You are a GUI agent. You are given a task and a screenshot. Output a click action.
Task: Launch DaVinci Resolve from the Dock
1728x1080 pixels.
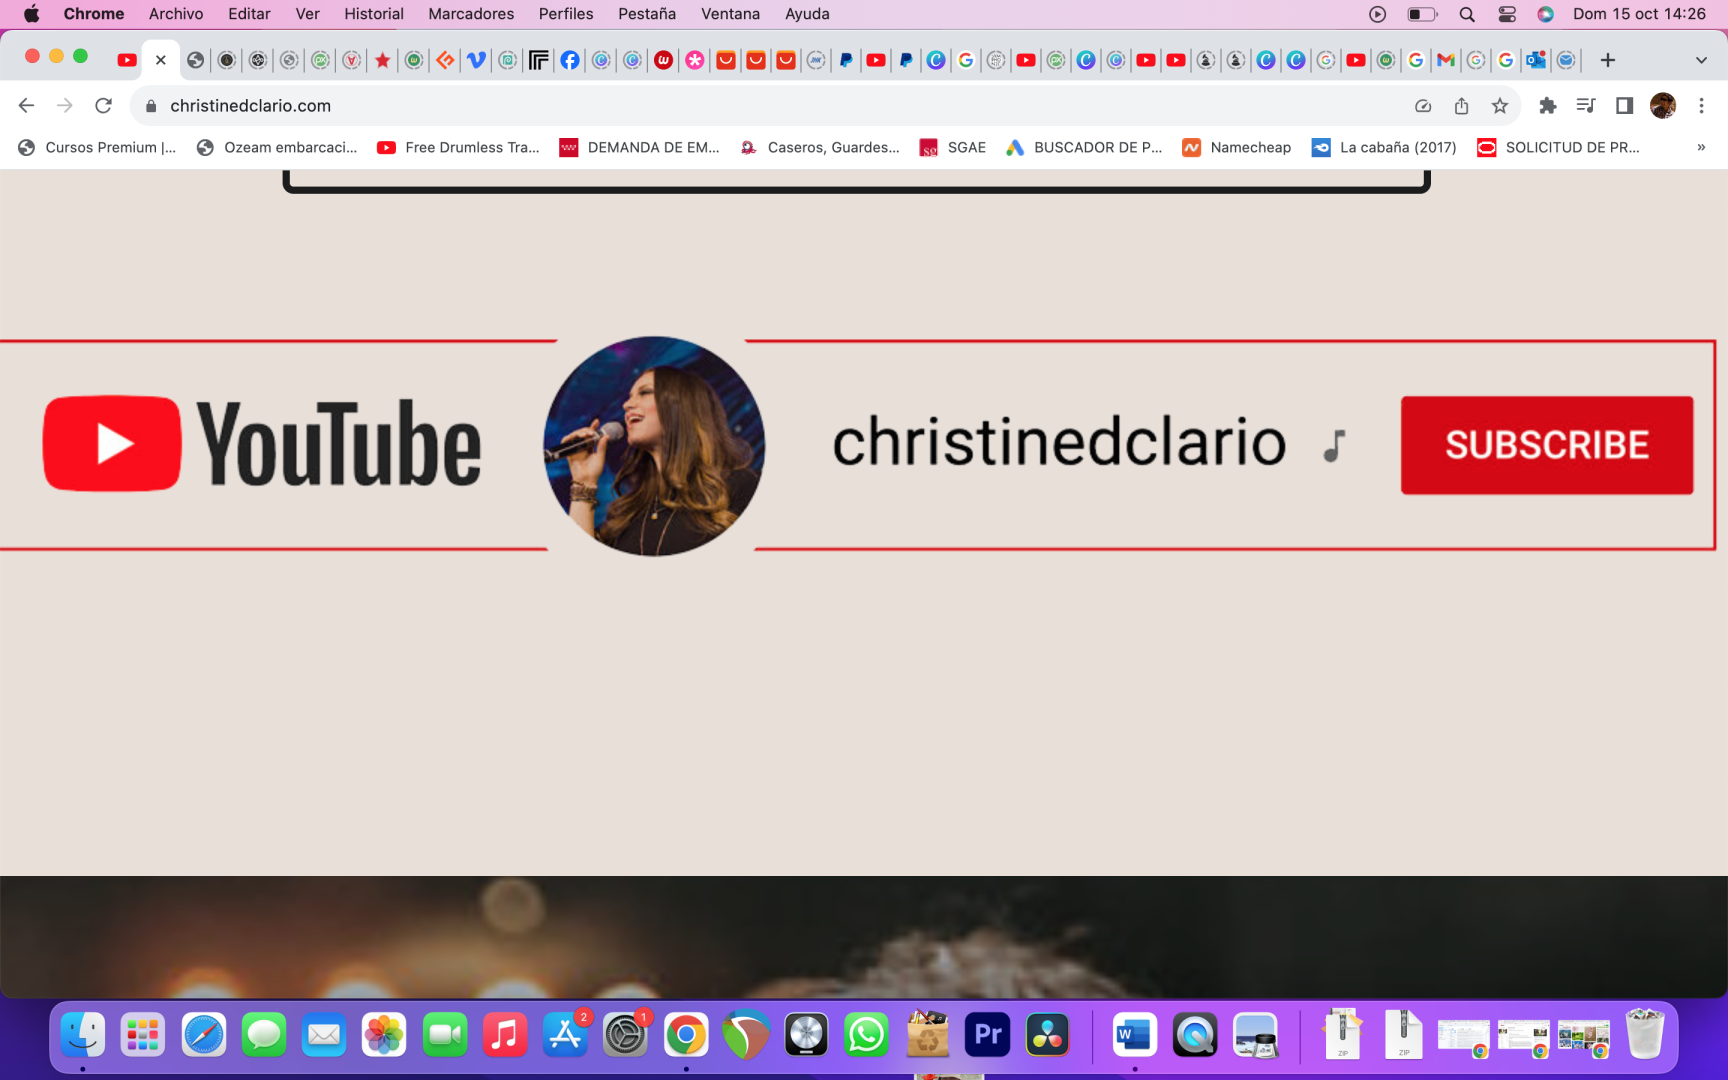(x=1047, y=1035)
